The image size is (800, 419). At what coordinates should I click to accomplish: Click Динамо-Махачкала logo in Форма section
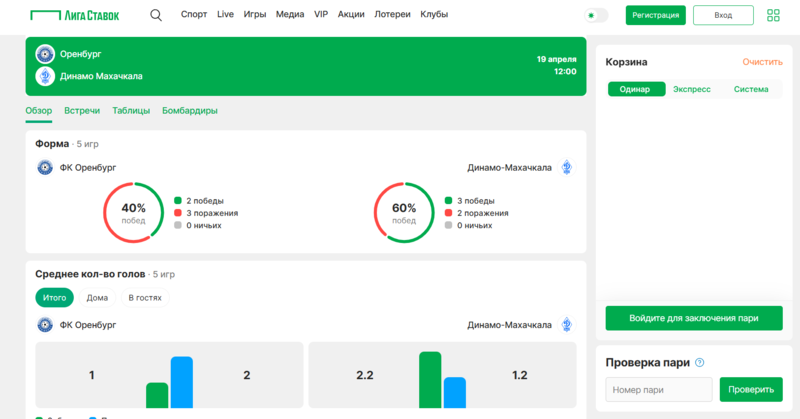coord(567,168)
